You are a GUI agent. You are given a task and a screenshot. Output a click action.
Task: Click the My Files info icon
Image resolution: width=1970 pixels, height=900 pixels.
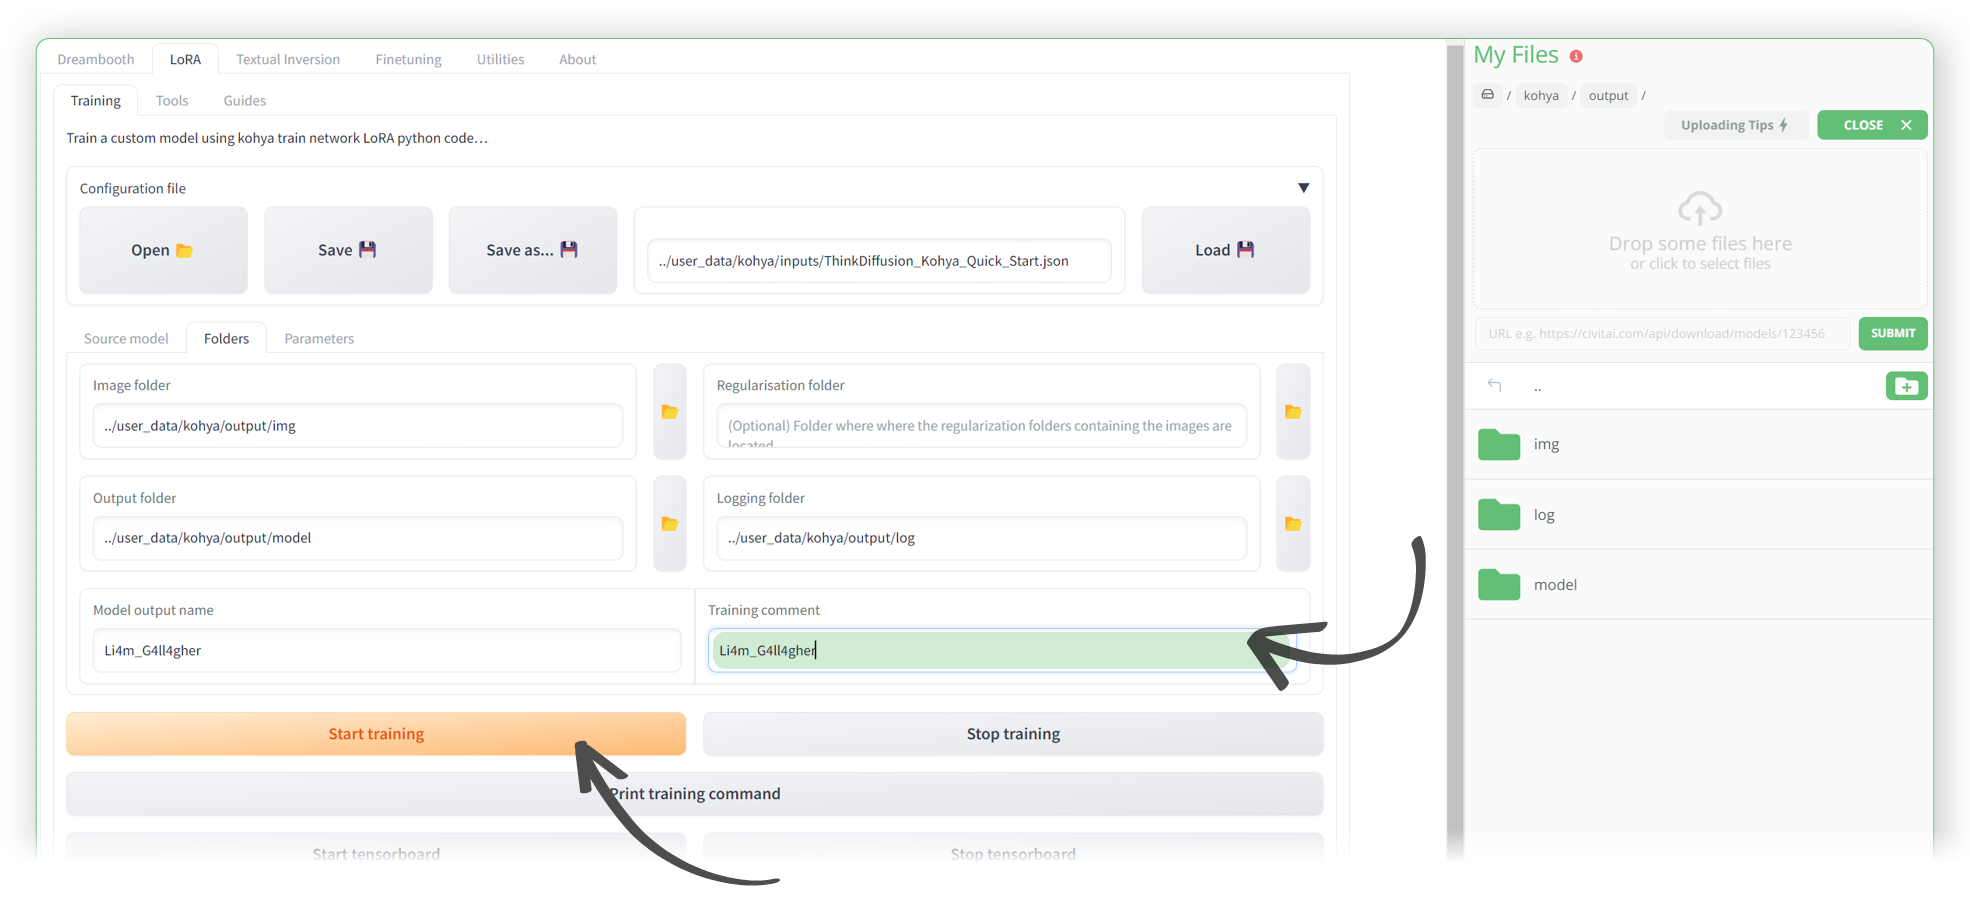tap(1576, 56)
